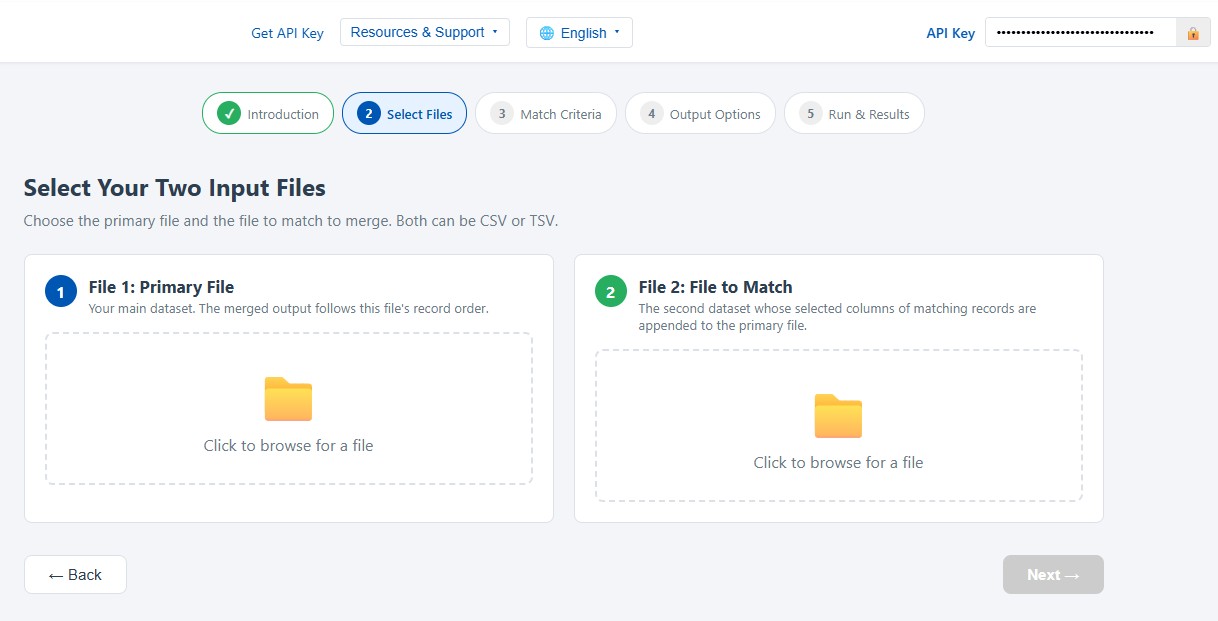The image size is (1218, 621).
Task: Click 'Choose the primary file and the file...' text
Action: pyautogui.click(x=291, y=220)
